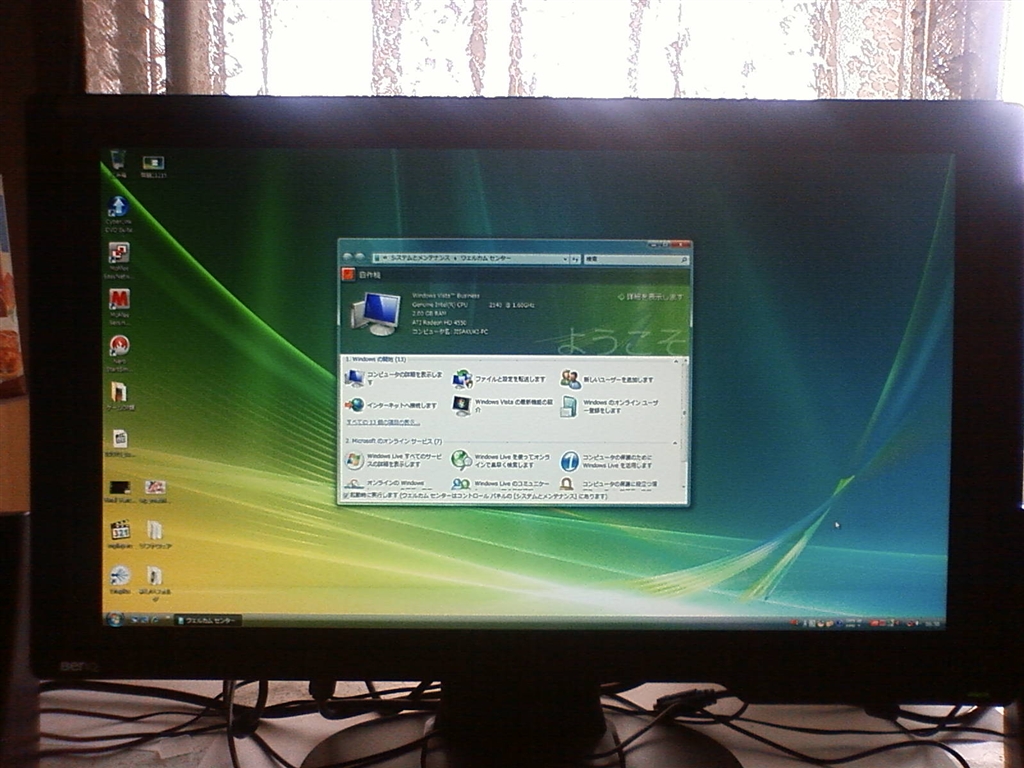
Task: Open インターネットへ接続します globe icon
Action: pos(355,405)
